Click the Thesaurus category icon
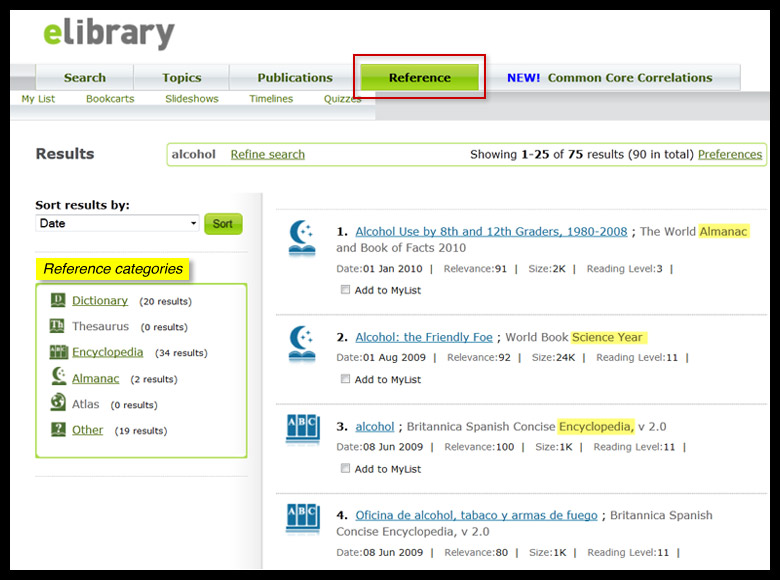This screenshot has height=580, width=780. coord(57,326)
